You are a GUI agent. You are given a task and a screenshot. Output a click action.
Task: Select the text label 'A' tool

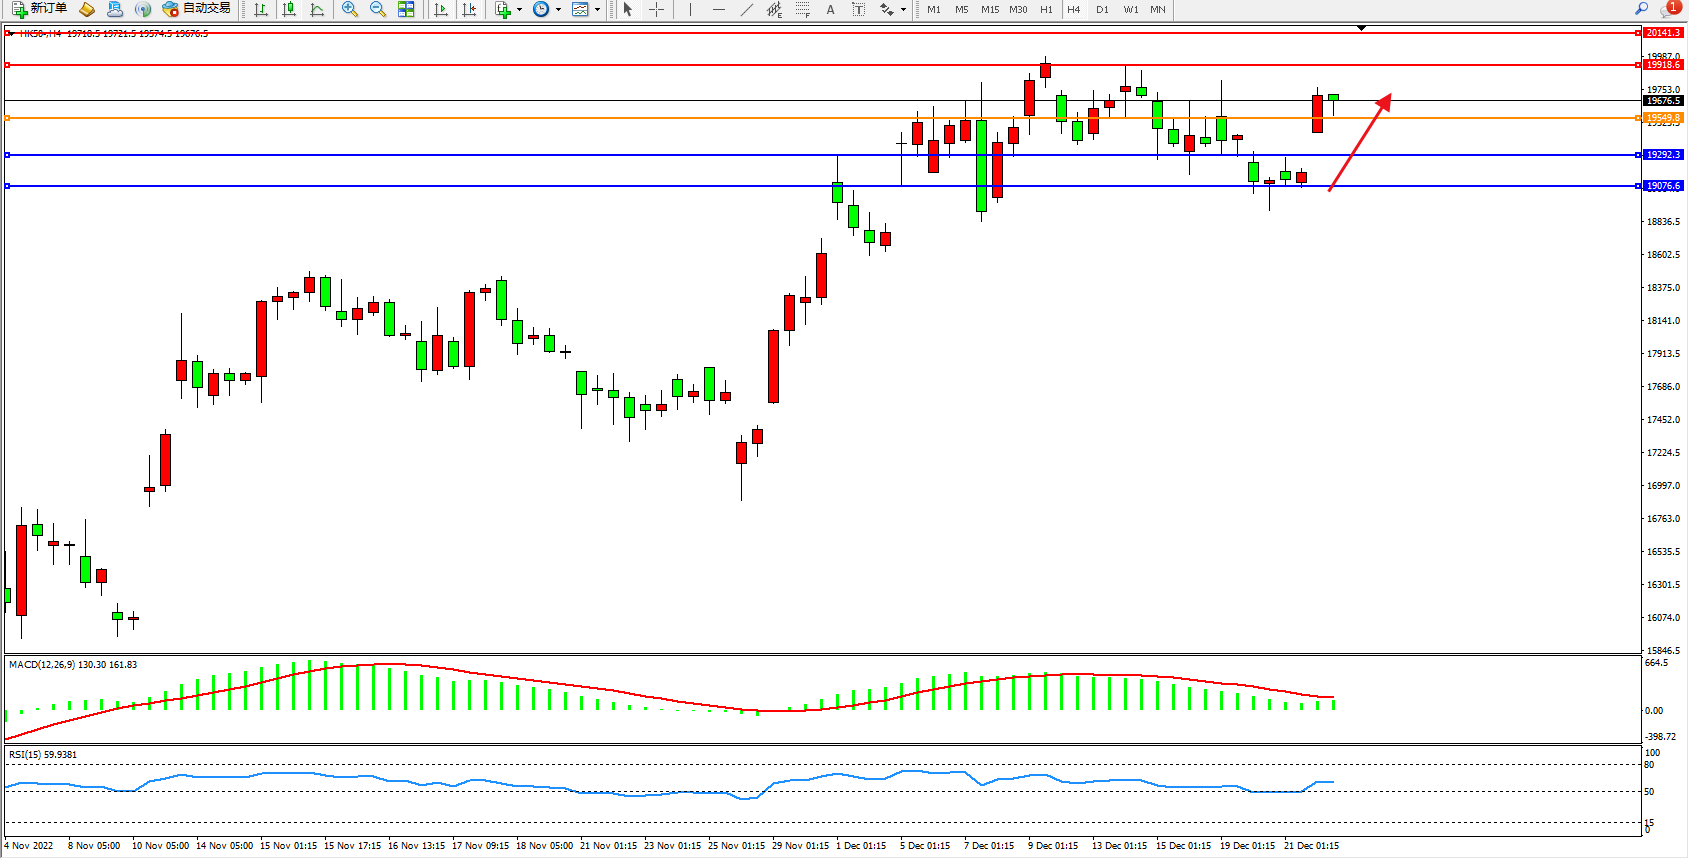click(830, 9)
